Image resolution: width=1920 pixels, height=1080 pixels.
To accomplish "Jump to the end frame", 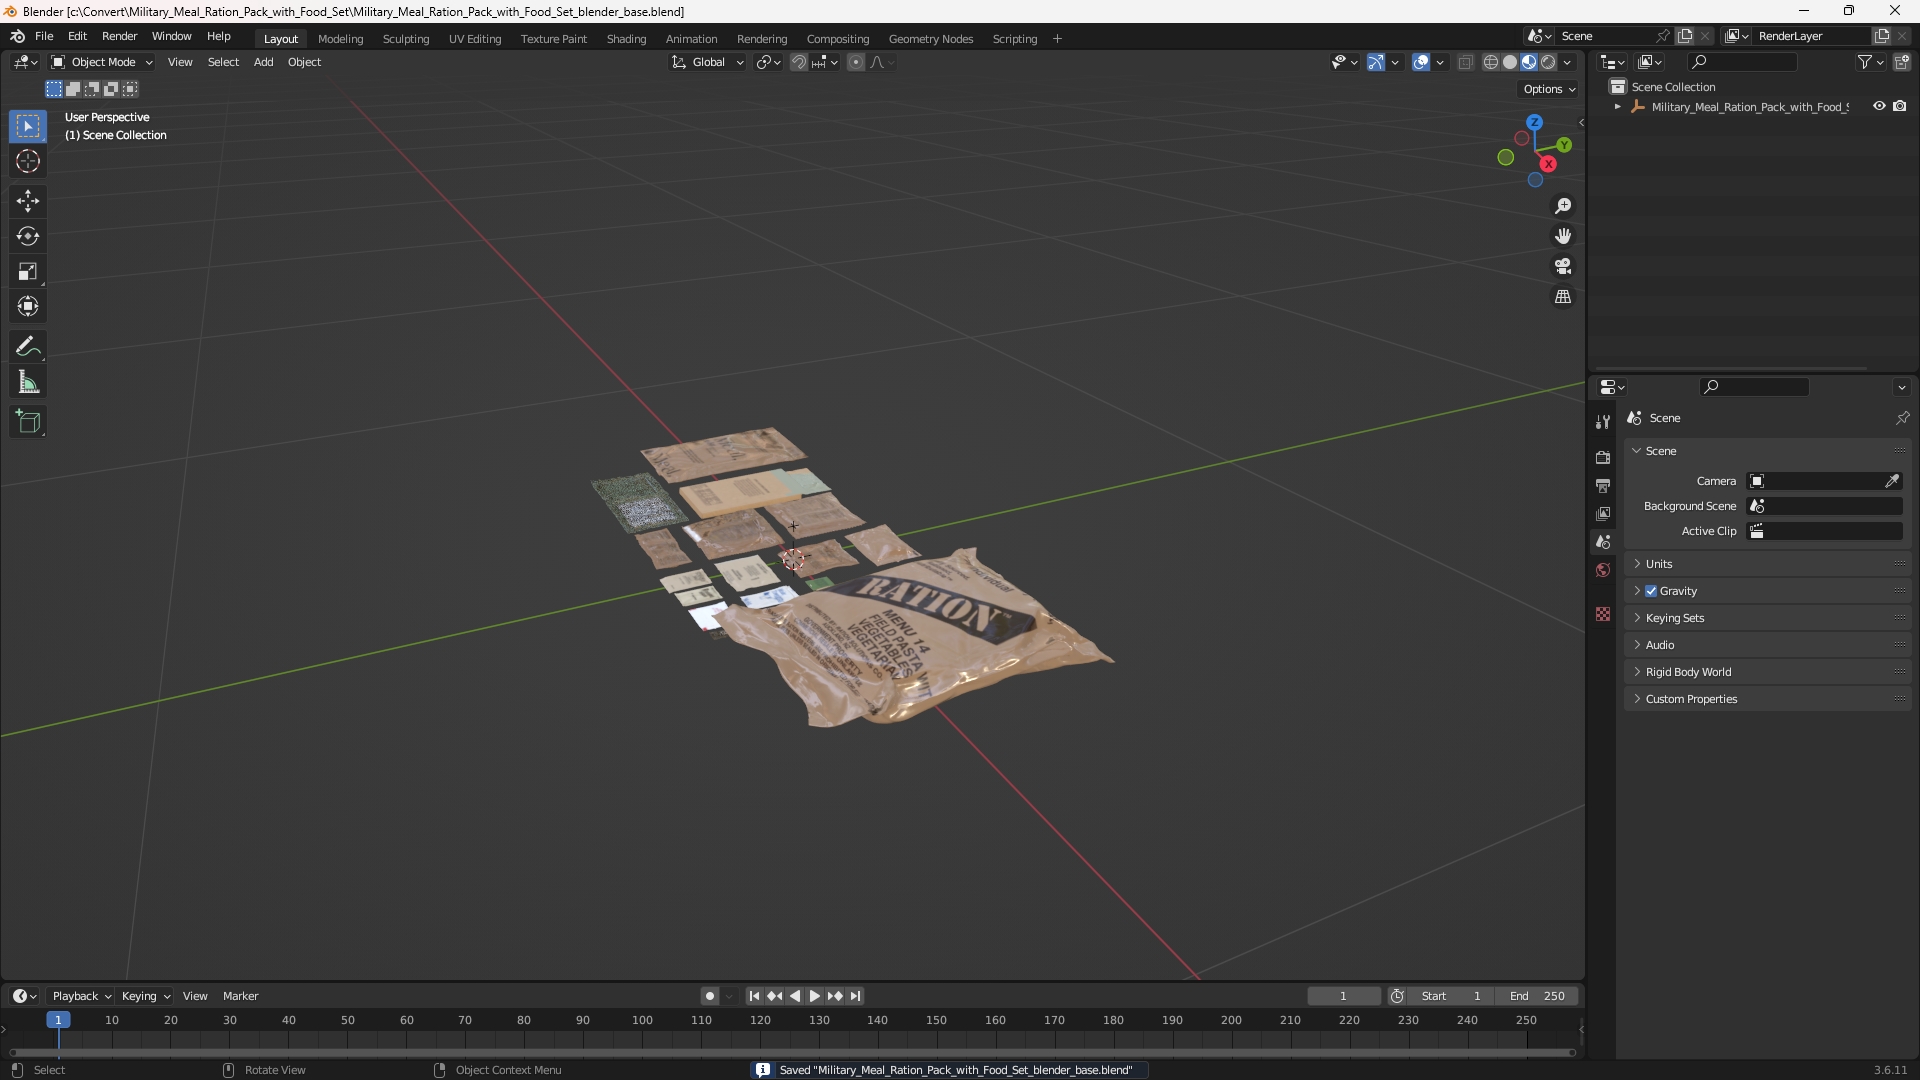I will (x=855, y=996).
